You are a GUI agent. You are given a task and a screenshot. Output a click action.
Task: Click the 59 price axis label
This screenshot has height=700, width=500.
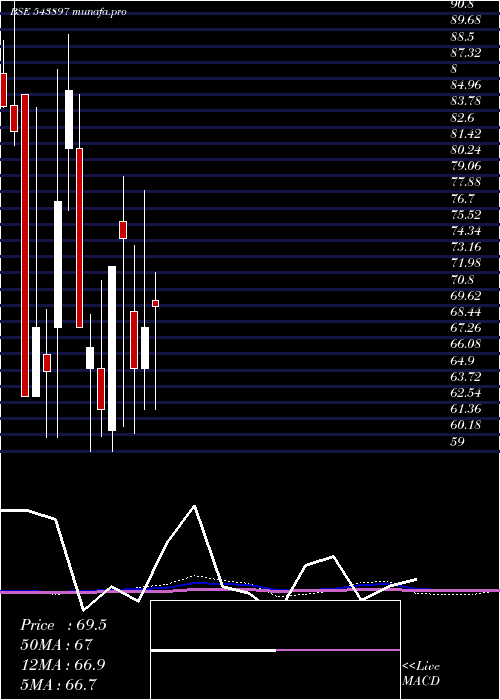pyautogui.click(x=458, y=441)
